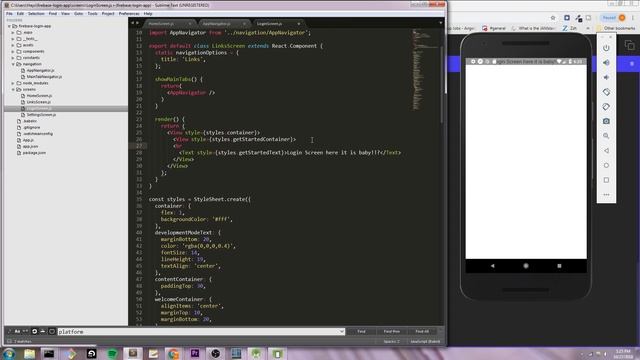The width and height of the screenshot is (640, 360).
Task: Open SettingsScreen.js in the sidebar
Action: coord(41,115)
